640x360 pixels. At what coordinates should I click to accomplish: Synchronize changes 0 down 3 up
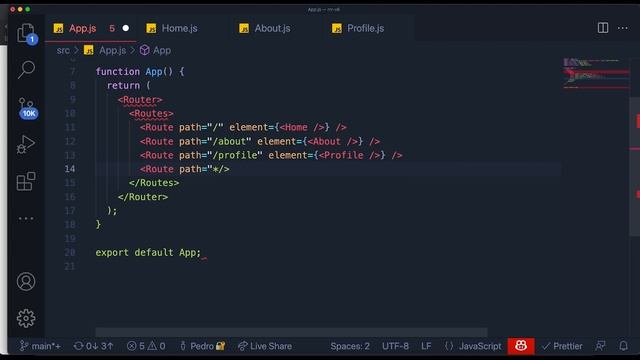[93, 346]
